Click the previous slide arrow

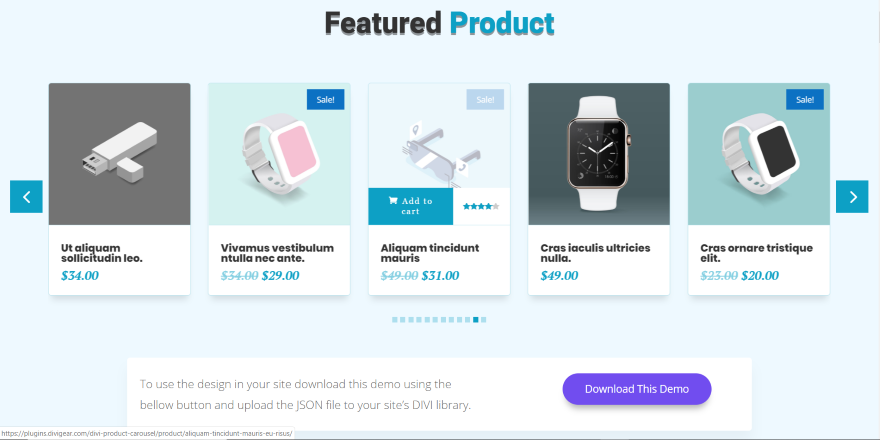(x=26, y=197)
